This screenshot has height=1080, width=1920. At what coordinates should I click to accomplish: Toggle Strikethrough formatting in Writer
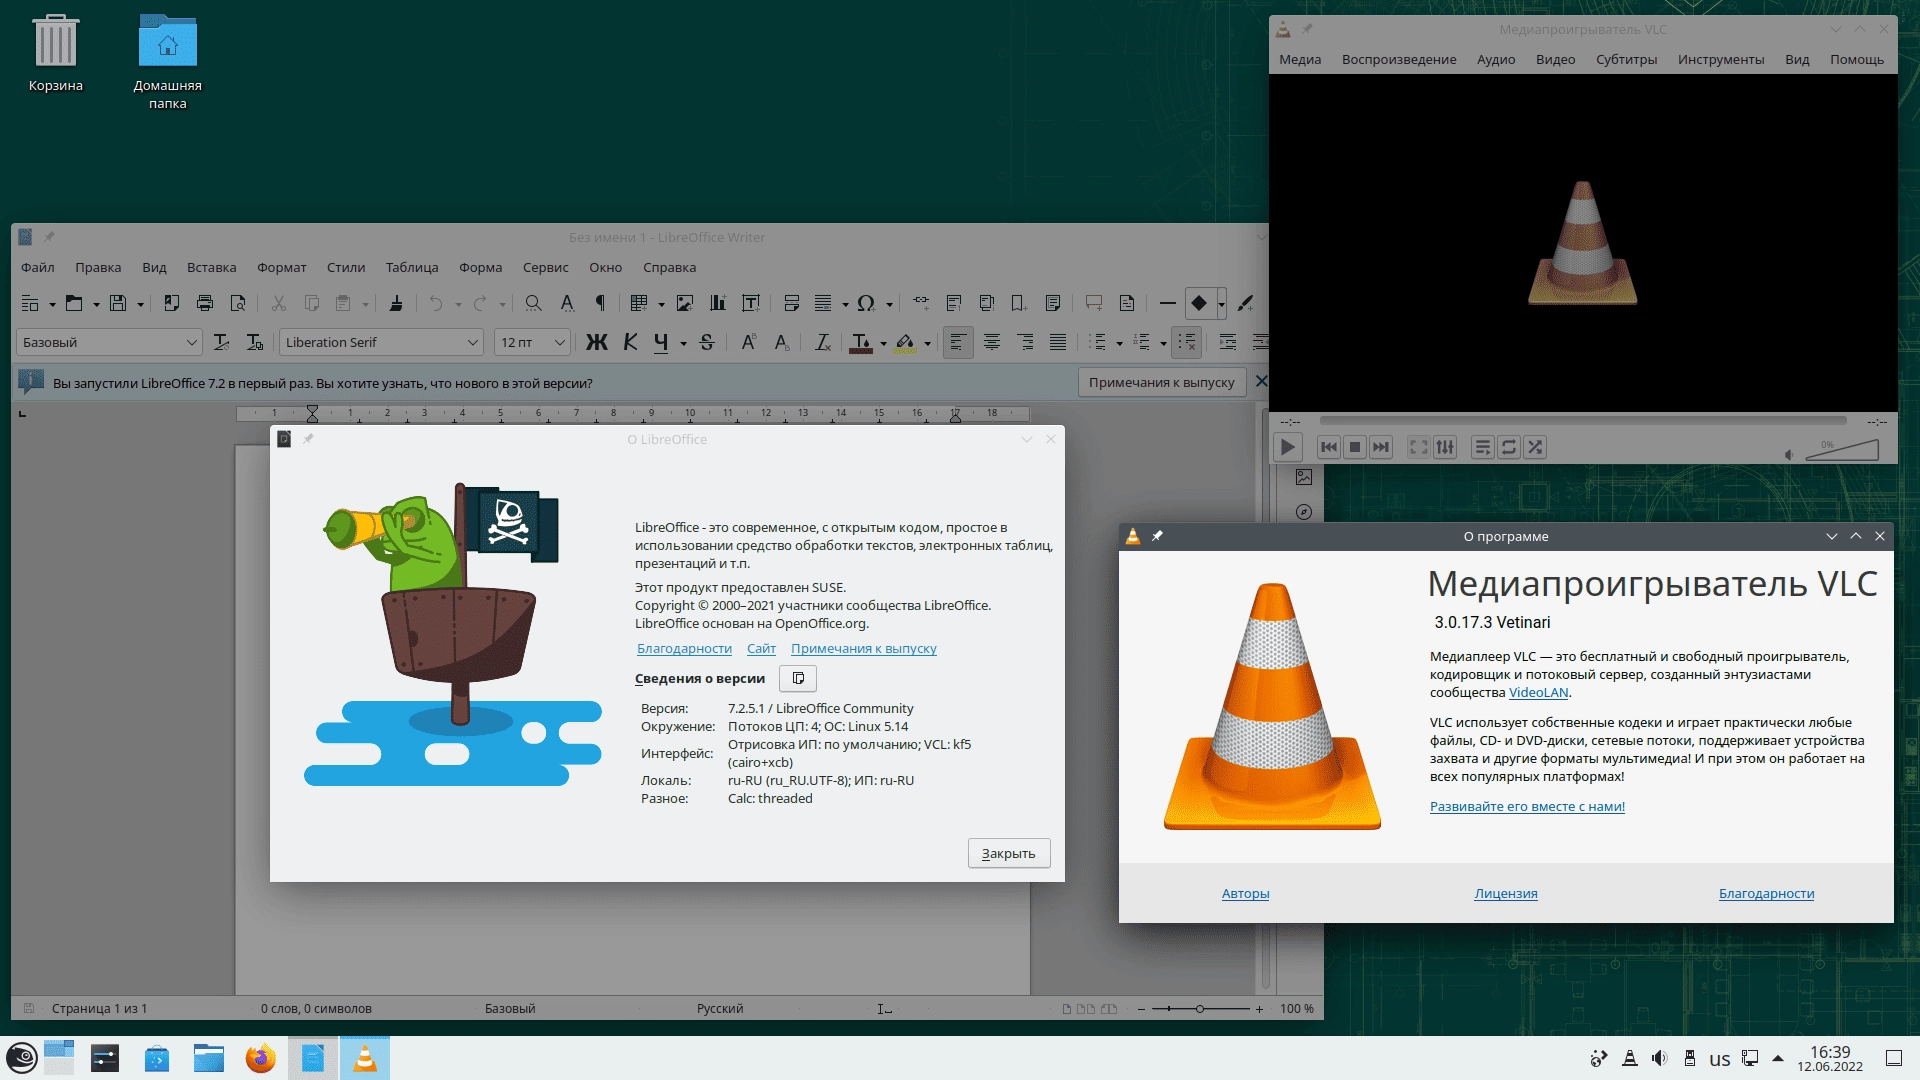pos(707,342)
